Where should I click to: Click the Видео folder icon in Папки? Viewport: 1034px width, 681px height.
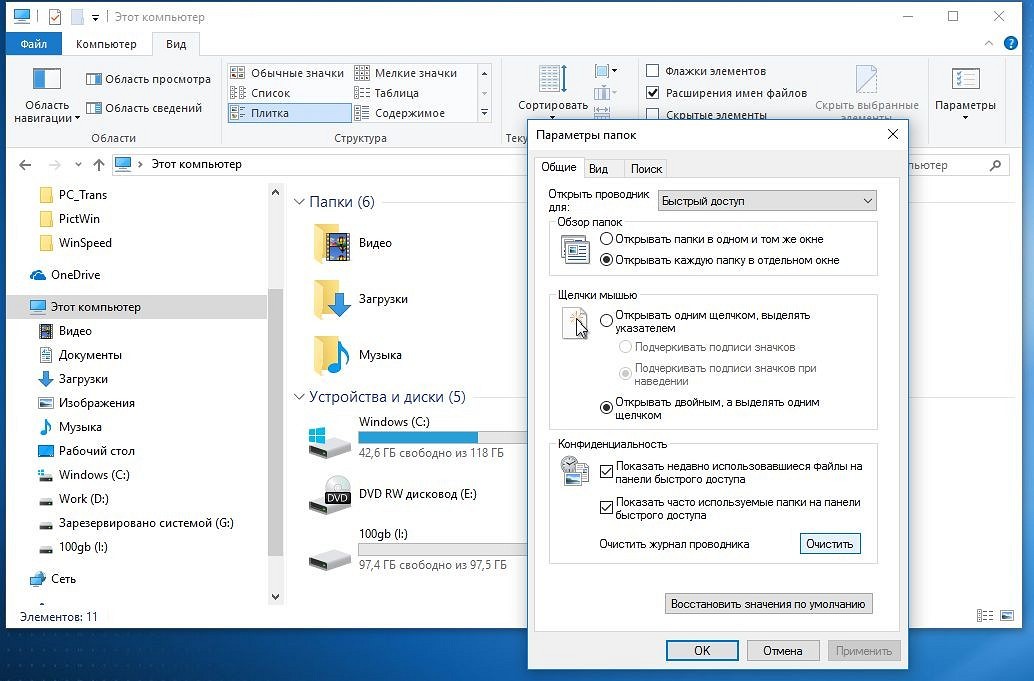coord(332,243)
